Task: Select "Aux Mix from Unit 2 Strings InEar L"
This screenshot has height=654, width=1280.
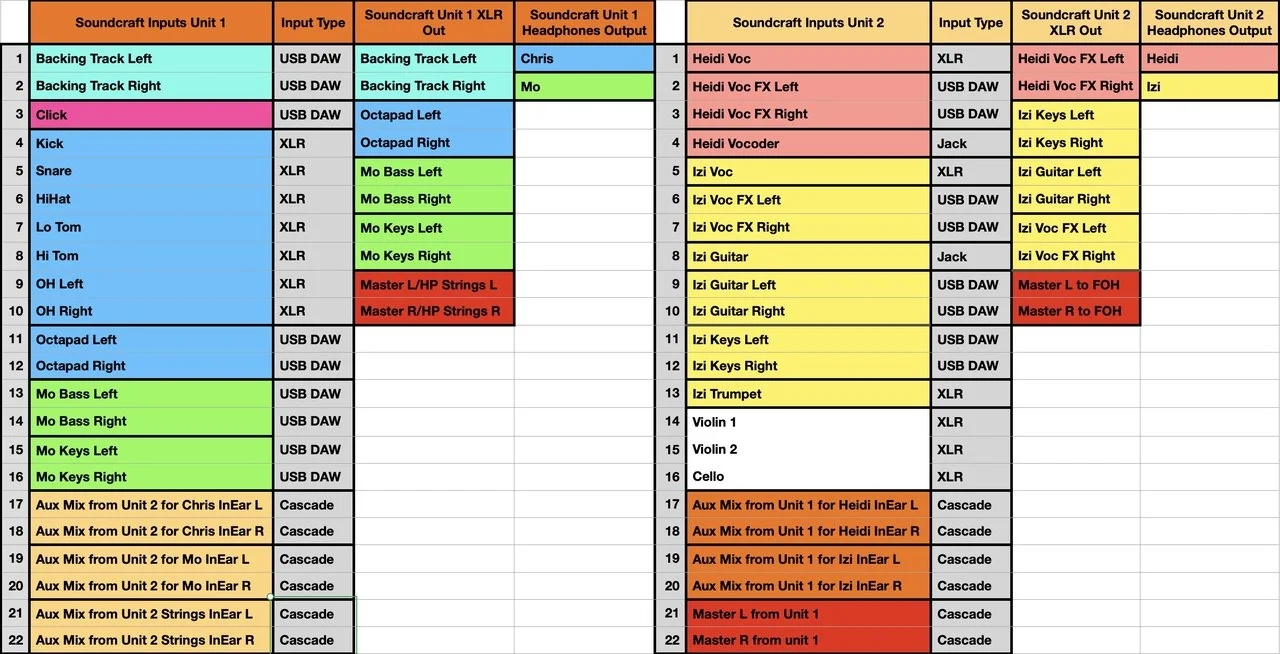Action: (151, 614)
